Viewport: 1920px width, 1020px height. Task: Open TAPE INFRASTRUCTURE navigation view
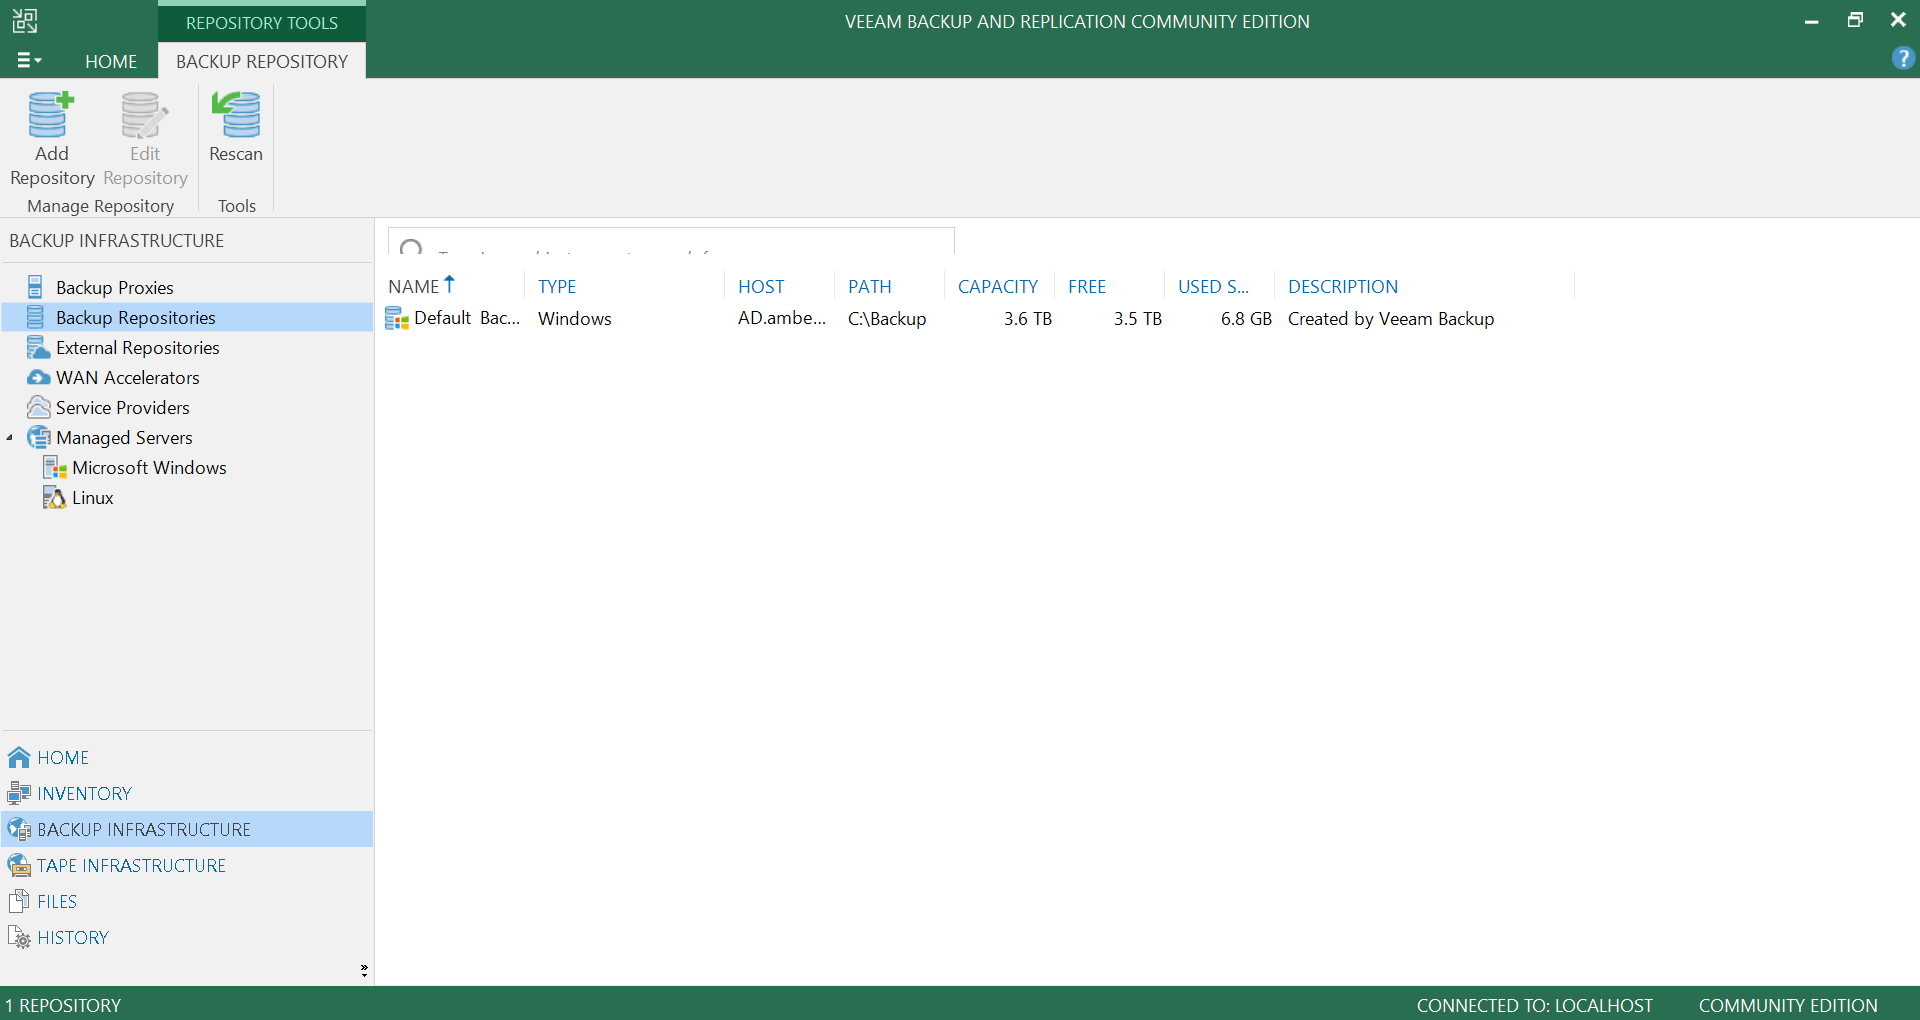[x=187, y=865]
